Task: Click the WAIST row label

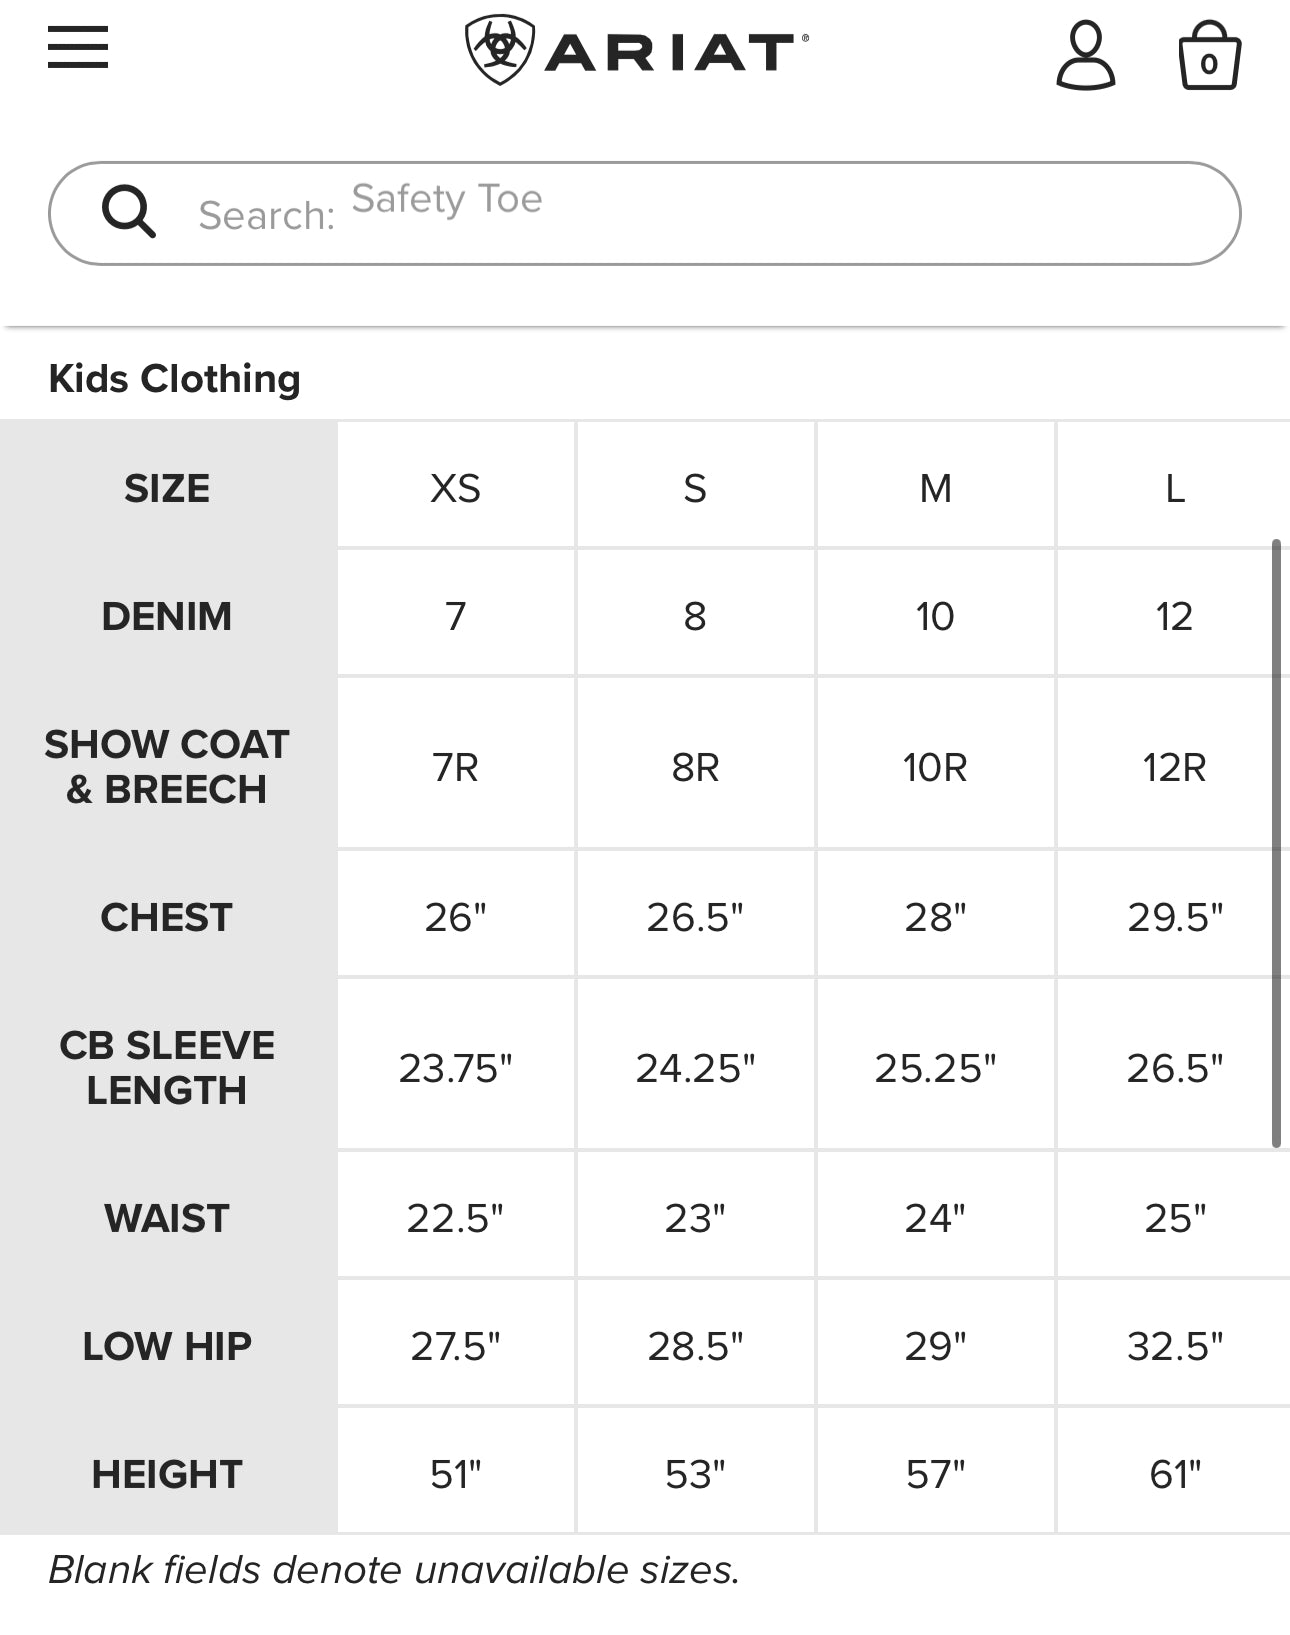Action: tap(167, 1218)
